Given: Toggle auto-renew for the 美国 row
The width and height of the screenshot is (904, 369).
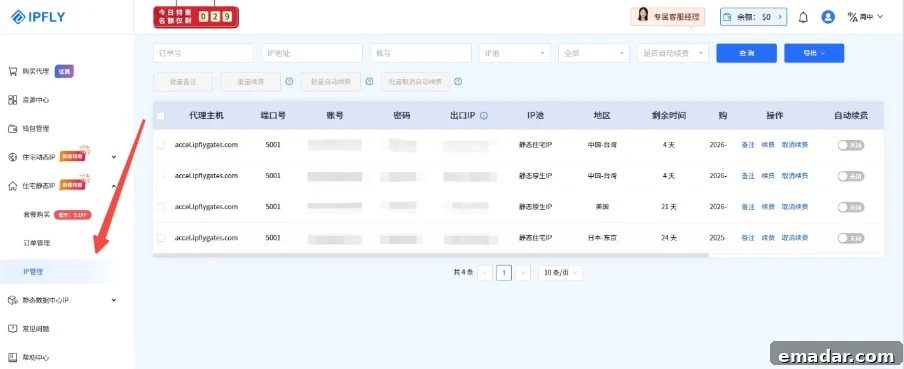Looking at the screenshot, I should (x=851, y=207).
